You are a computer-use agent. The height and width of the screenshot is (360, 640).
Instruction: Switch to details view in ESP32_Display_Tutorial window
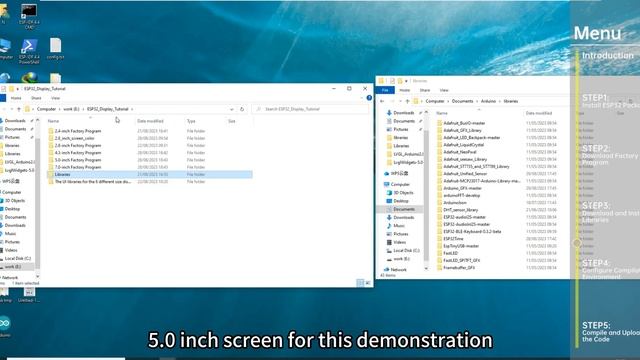tap(360, 282)
